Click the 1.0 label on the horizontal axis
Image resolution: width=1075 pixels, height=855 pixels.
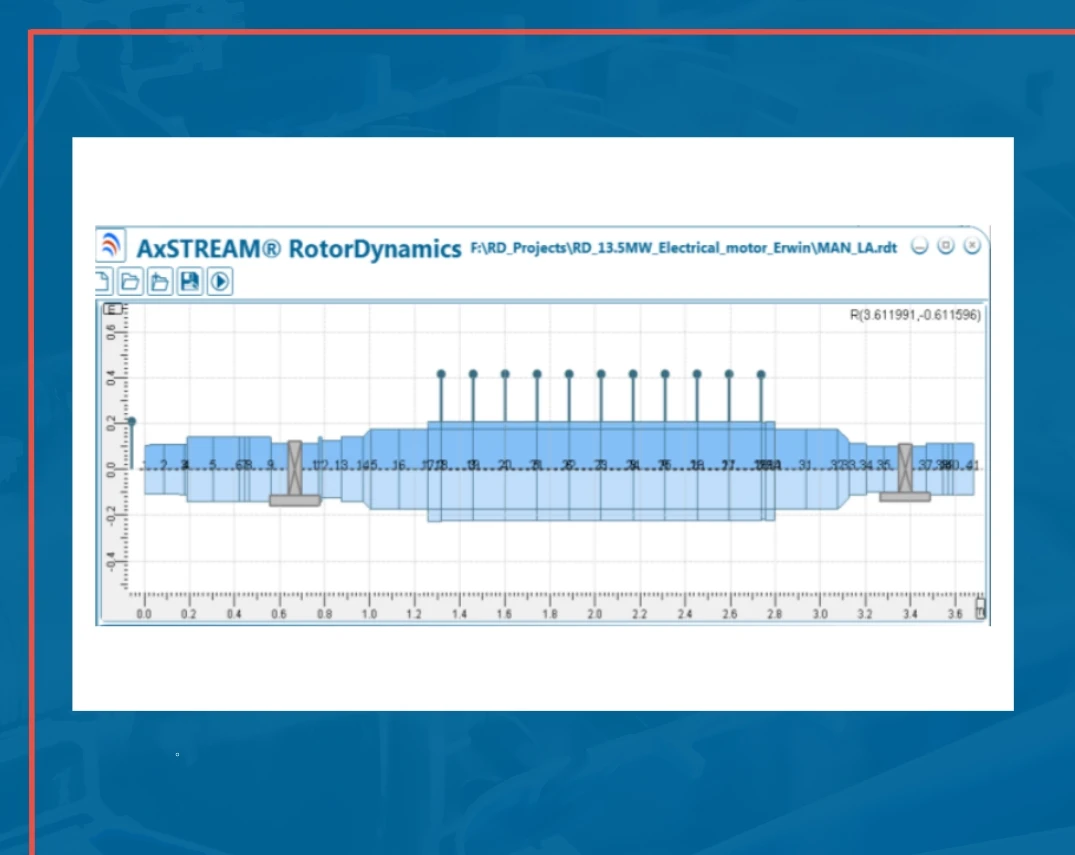coord(369,614)
